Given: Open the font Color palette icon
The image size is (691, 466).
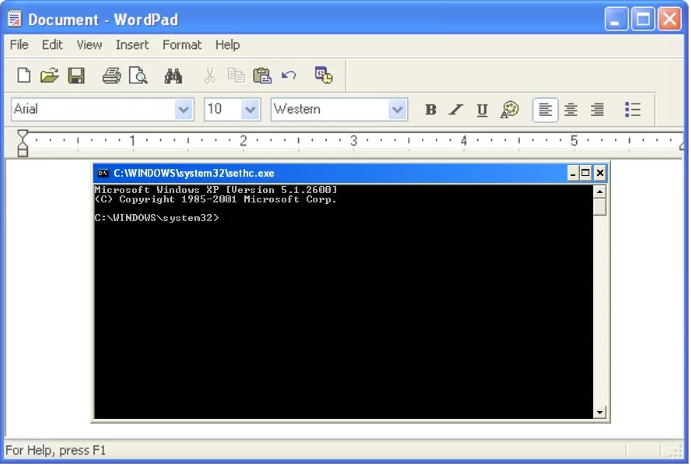Looking at the screenshot, I should point(509,109).
